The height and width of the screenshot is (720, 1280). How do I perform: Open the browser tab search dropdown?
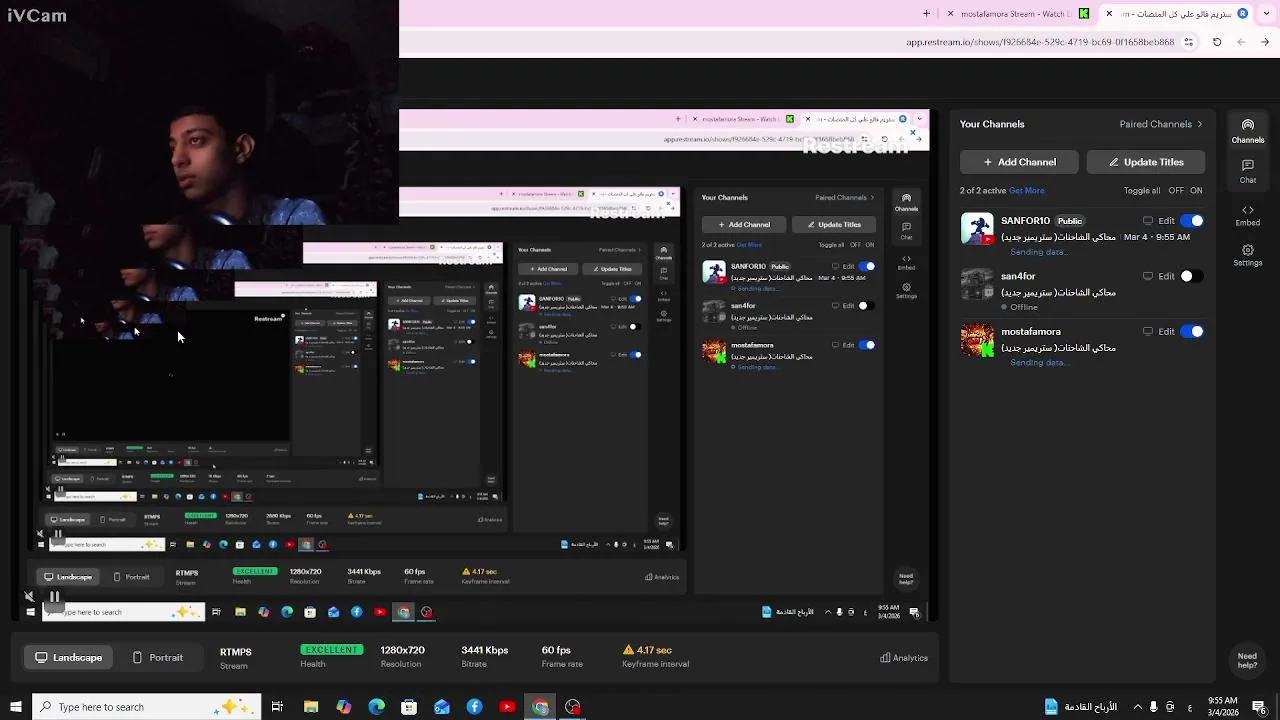point(1265,14)
